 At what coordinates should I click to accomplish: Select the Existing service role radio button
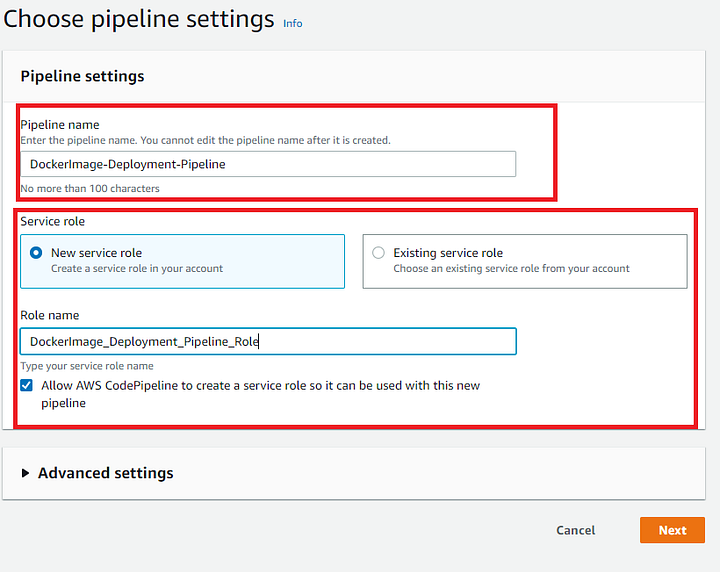pyautogui.click(x=378, y=253)
